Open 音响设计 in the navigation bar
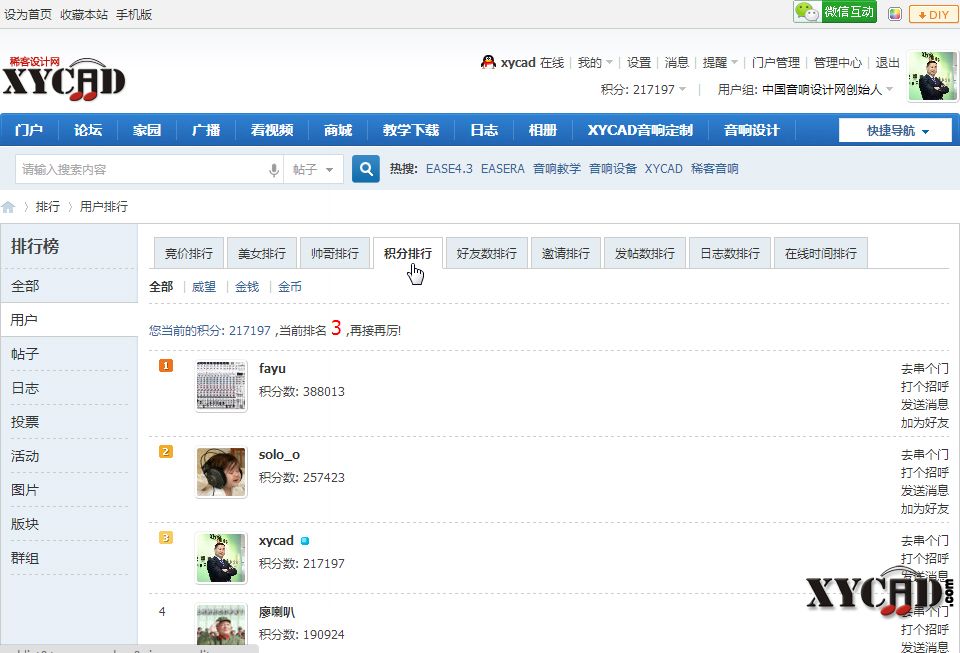The image size is (960, 653). pyautogui.click(x=751, y=130)
